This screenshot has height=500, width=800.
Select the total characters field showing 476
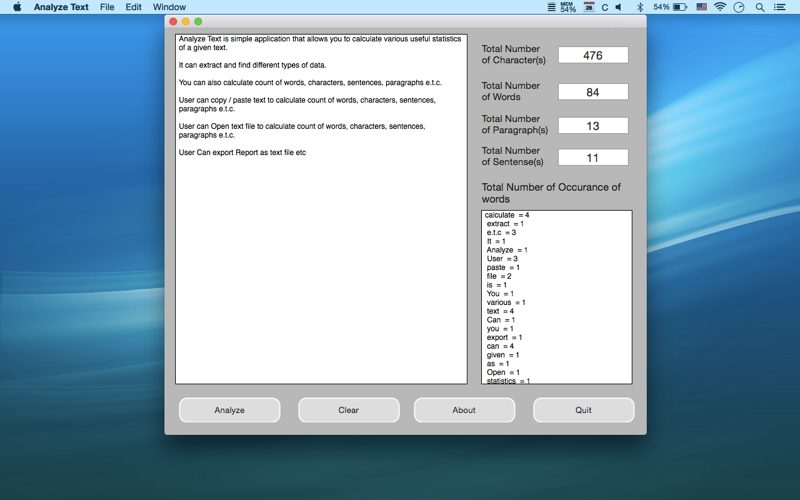(593, 55)
